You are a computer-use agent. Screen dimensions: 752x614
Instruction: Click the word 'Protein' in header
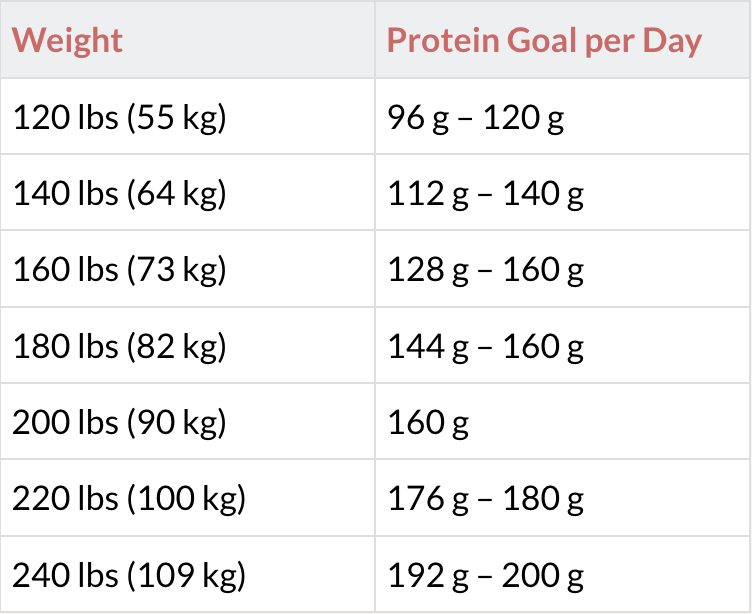[443, 40]
